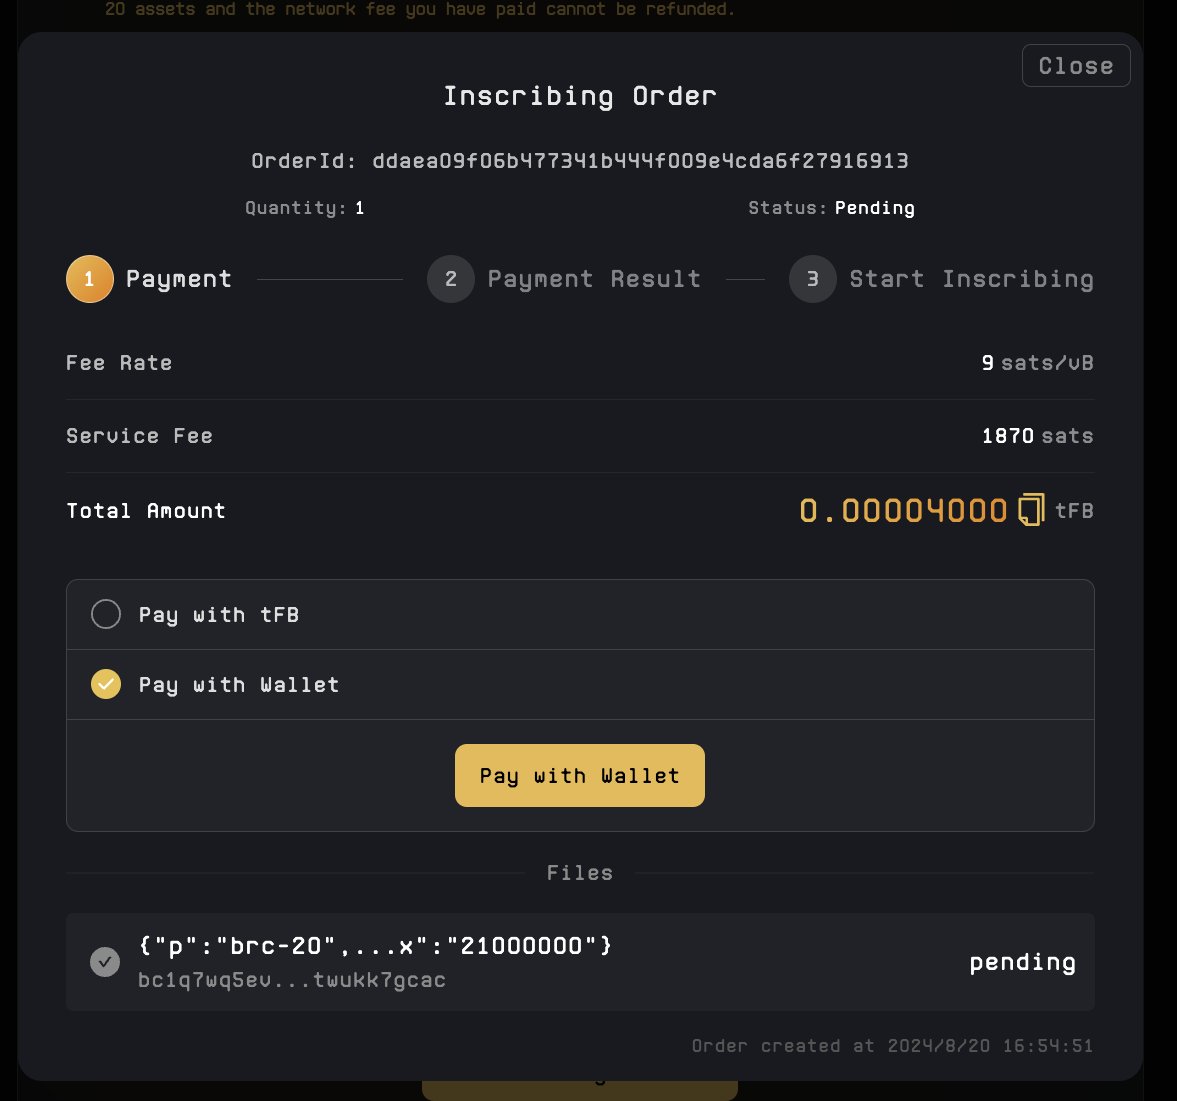This screenshot has width=1177, height=1101.
Task: Click the 1870 sats service fee value
Action: (1037, 436)
